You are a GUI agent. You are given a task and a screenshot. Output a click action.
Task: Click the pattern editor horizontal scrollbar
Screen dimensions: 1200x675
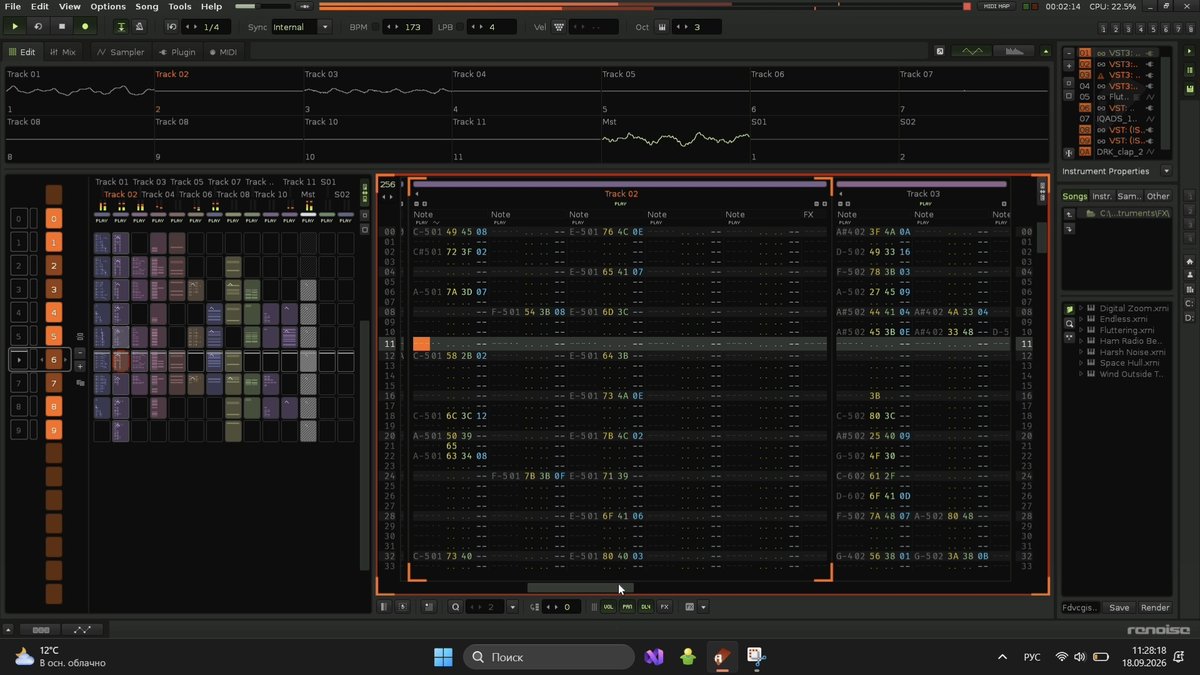[580, 588]
